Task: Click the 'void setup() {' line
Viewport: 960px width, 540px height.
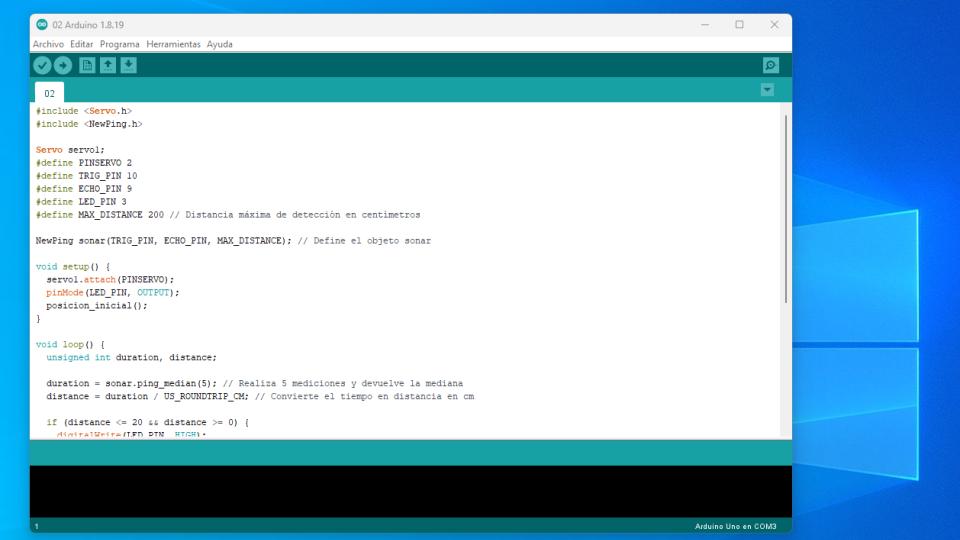Action: click(73, 266)
